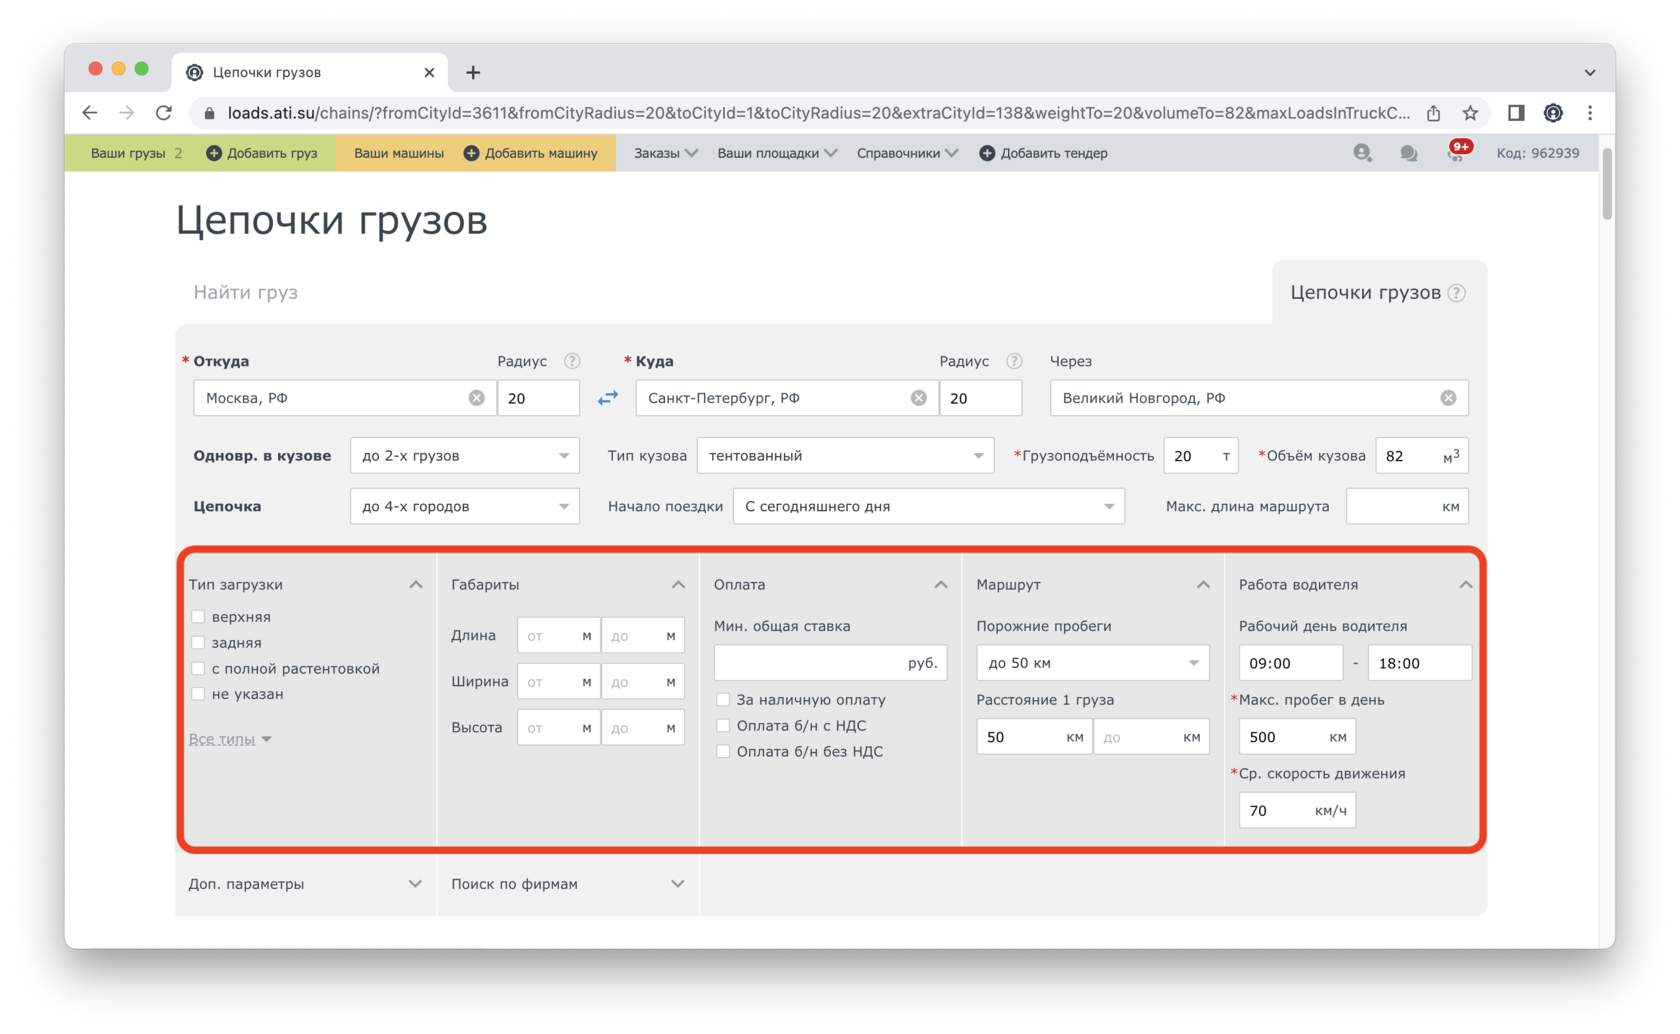Click the plus icon for Добавить машину
This screenshot has width=1680, height=1034.
point(471,153)
